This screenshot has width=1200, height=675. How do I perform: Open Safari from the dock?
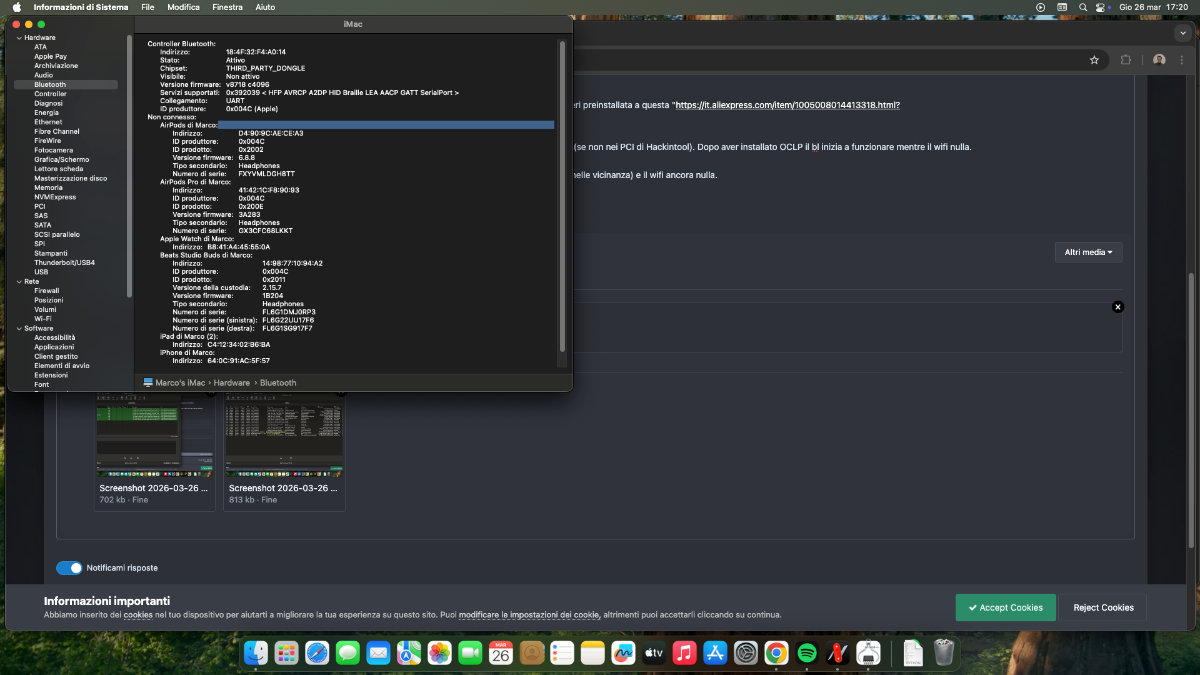point(317,654)
